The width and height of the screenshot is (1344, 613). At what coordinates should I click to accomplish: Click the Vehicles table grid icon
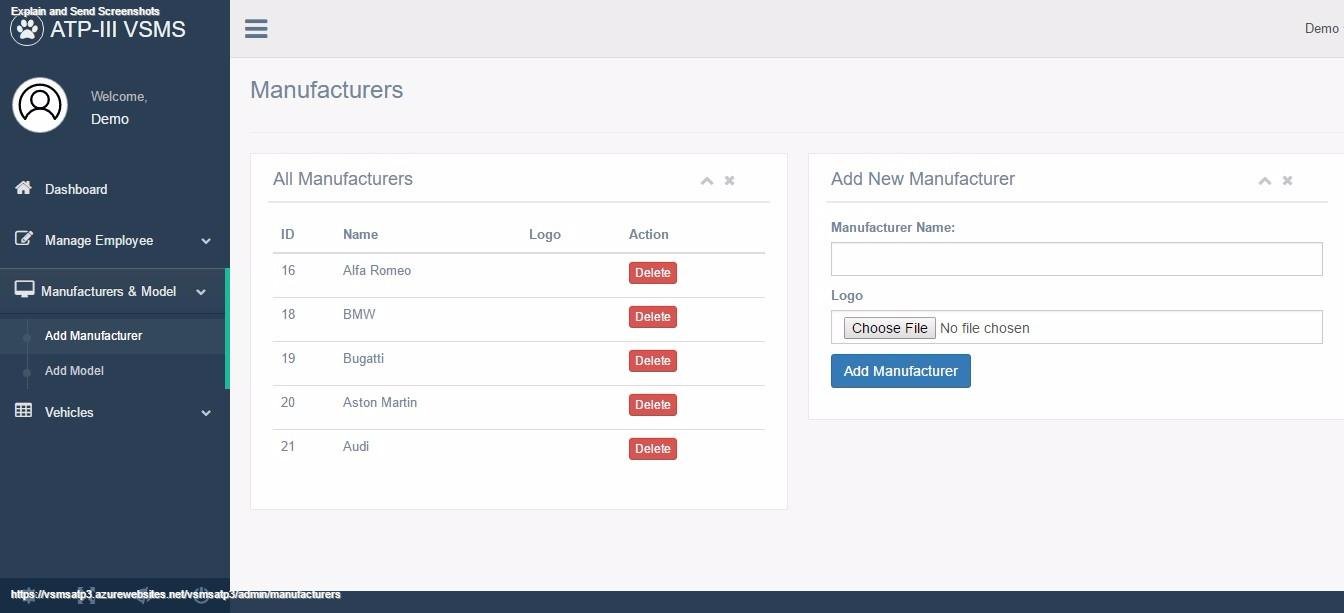click(x=23, y=411)
